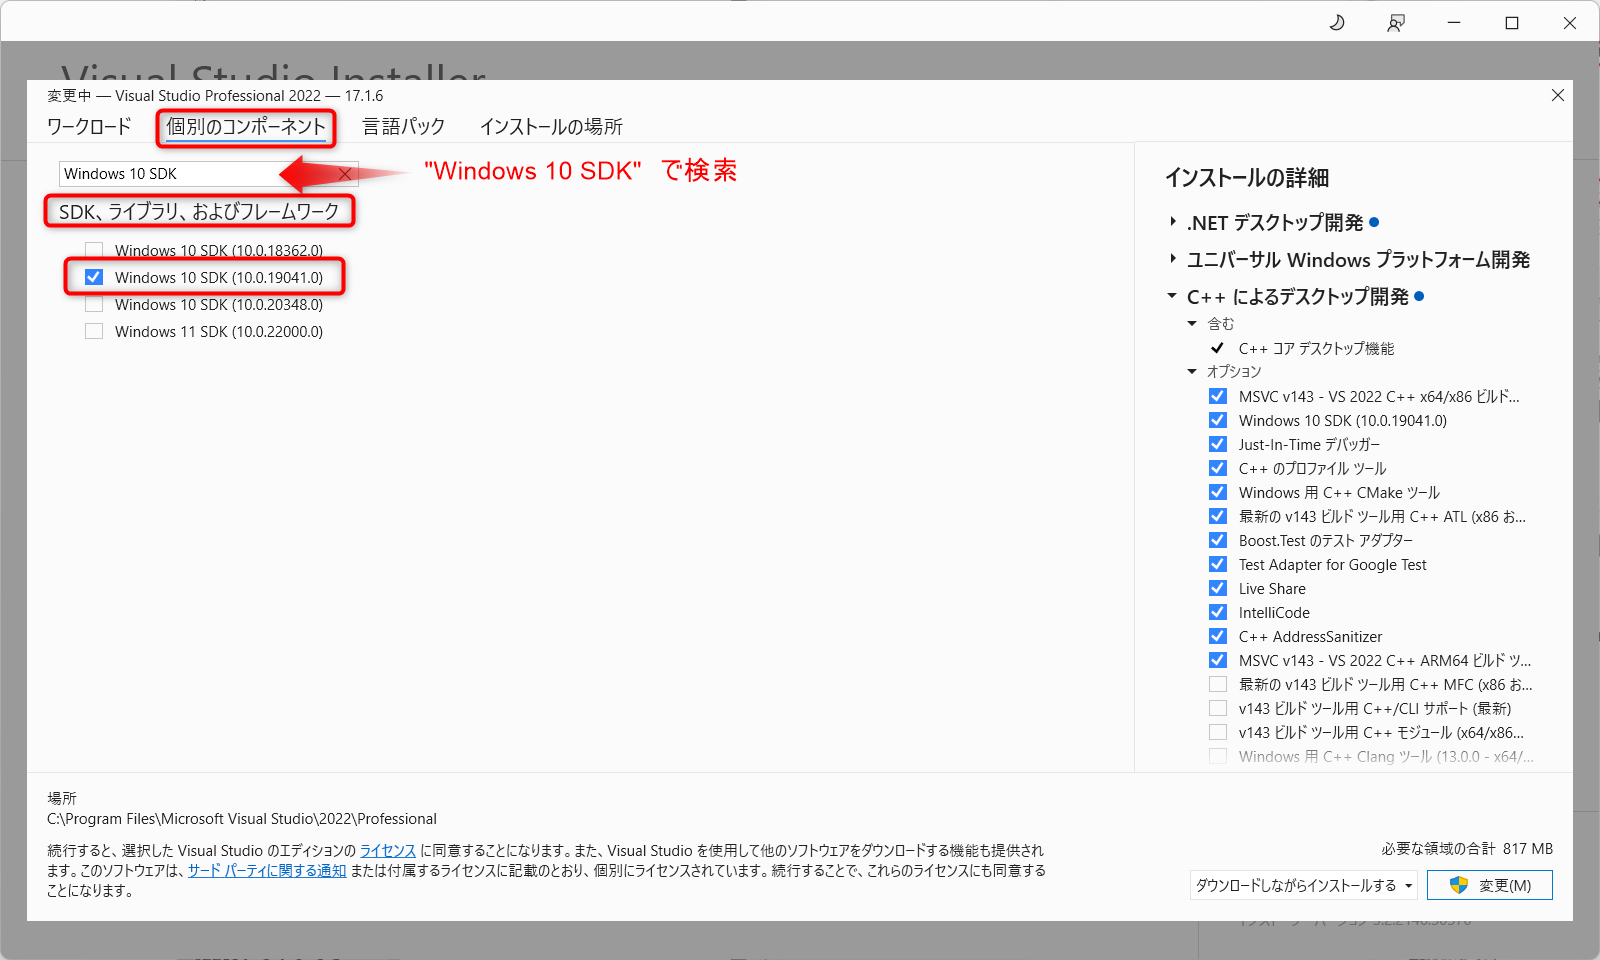This screenshot has width=1600, height=960.
Task: Collapse the 含む subsection
Action: pos(1192,323)
